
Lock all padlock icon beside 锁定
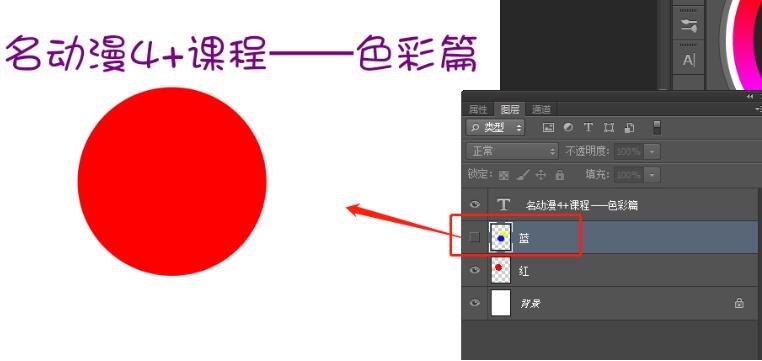[559, 175]
